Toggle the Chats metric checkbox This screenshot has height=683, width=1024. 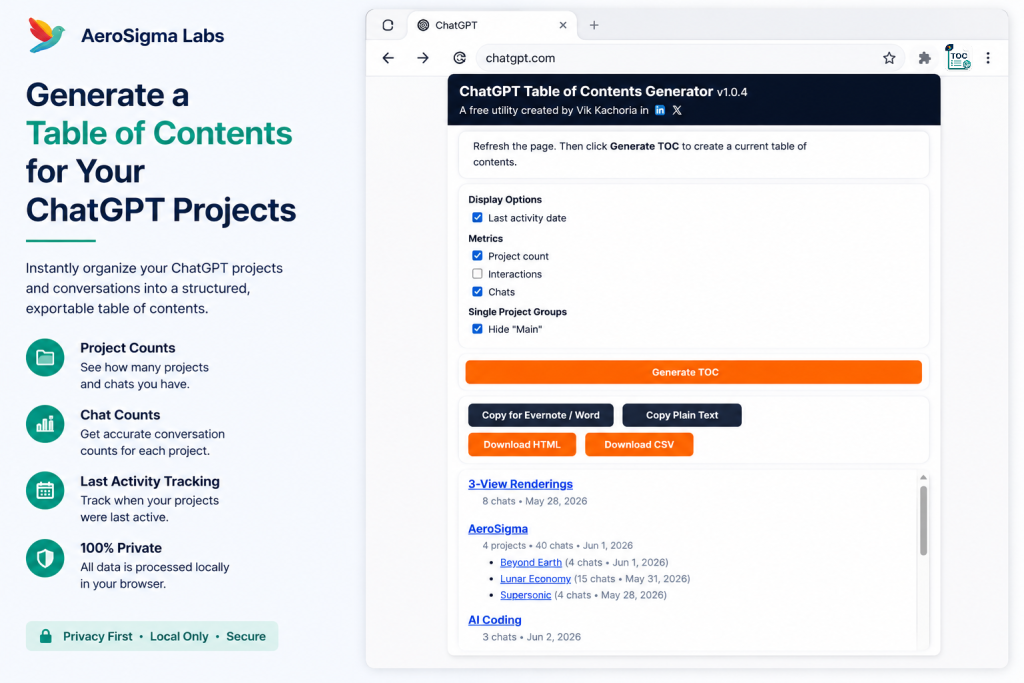(477, 291)
